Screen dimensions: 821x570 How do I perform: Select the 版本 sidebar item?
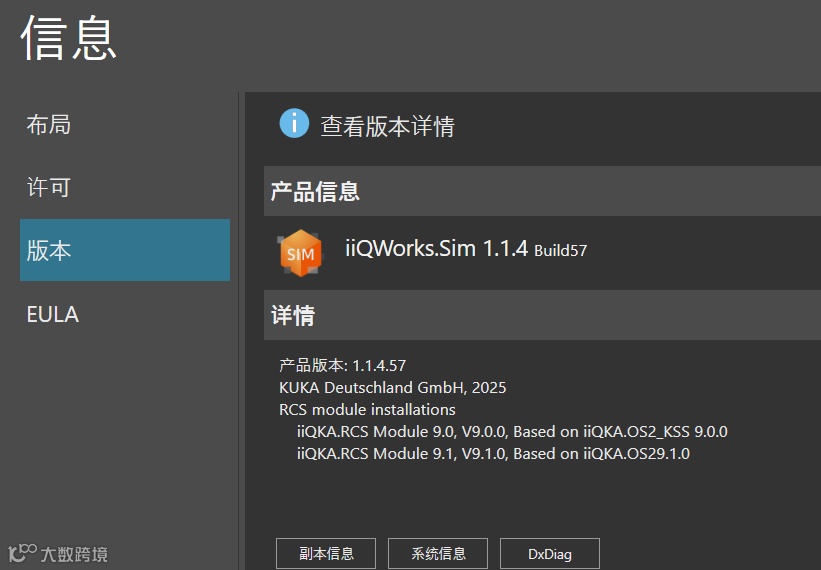tap(125, 250)
